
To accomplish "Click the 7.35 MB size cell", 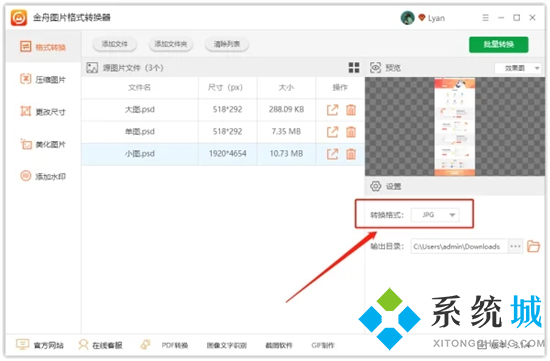I will click(x=286, y=132).
